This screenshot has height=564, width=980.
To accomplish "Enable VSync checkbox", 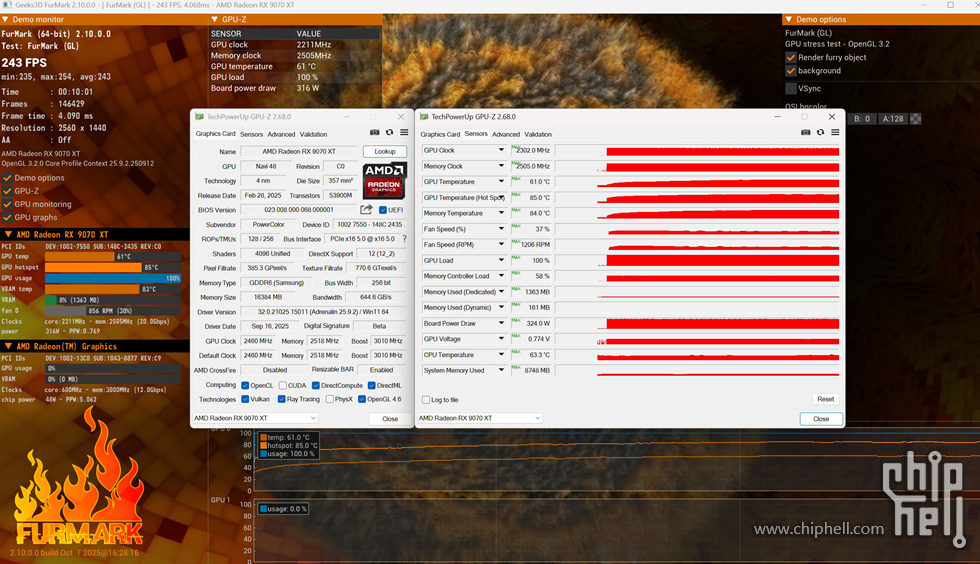I will tap(791, 88).
